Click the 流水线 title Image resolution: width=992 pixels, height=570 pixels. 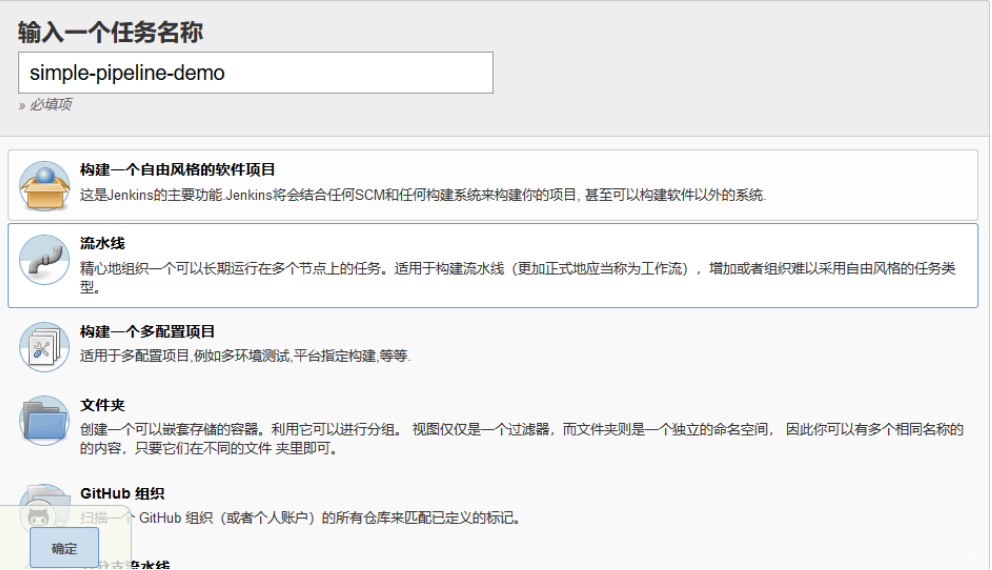102,244
